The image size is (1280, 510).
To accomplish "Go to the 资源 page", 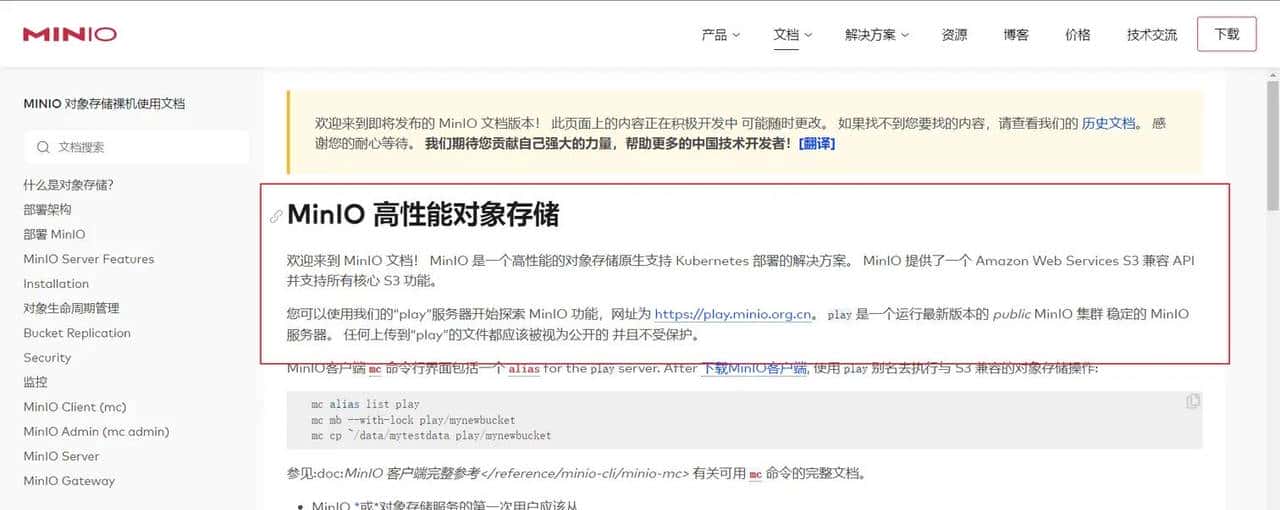I will point(954,34).
